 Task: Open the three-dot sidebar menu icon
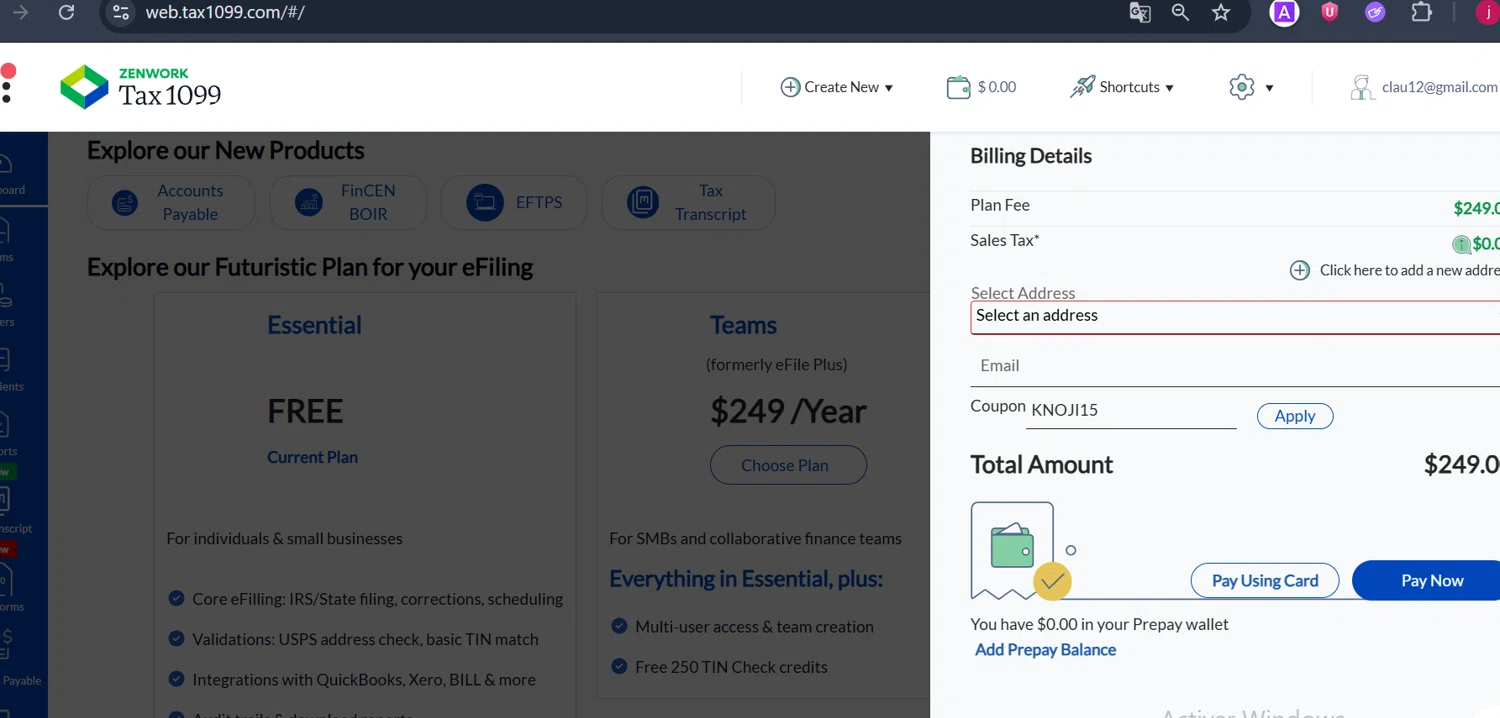coord(7,91)
